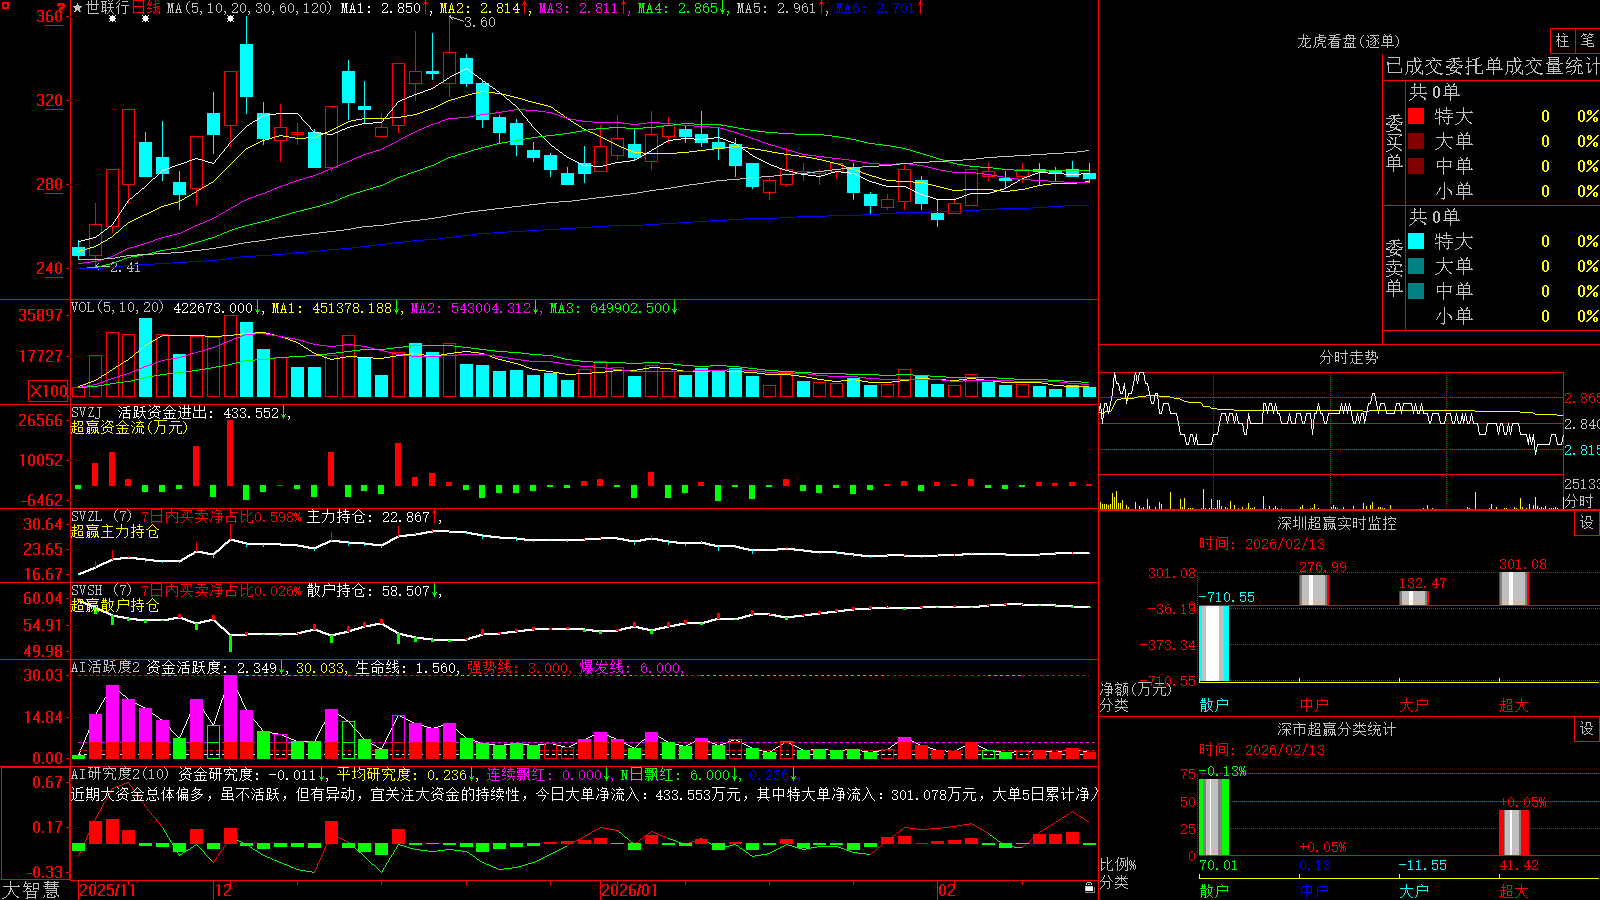Click the 12 month marker on the timeline

pos(224,890)
